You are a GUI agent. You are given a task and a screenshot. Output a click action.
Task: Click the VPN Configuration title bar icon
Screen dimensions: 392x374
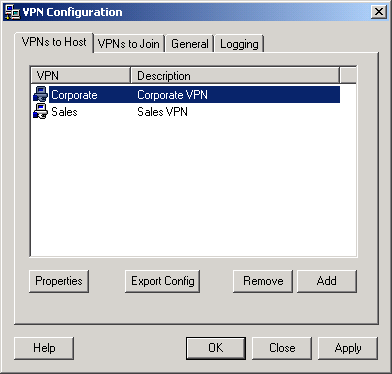click(x=12, y=12)
